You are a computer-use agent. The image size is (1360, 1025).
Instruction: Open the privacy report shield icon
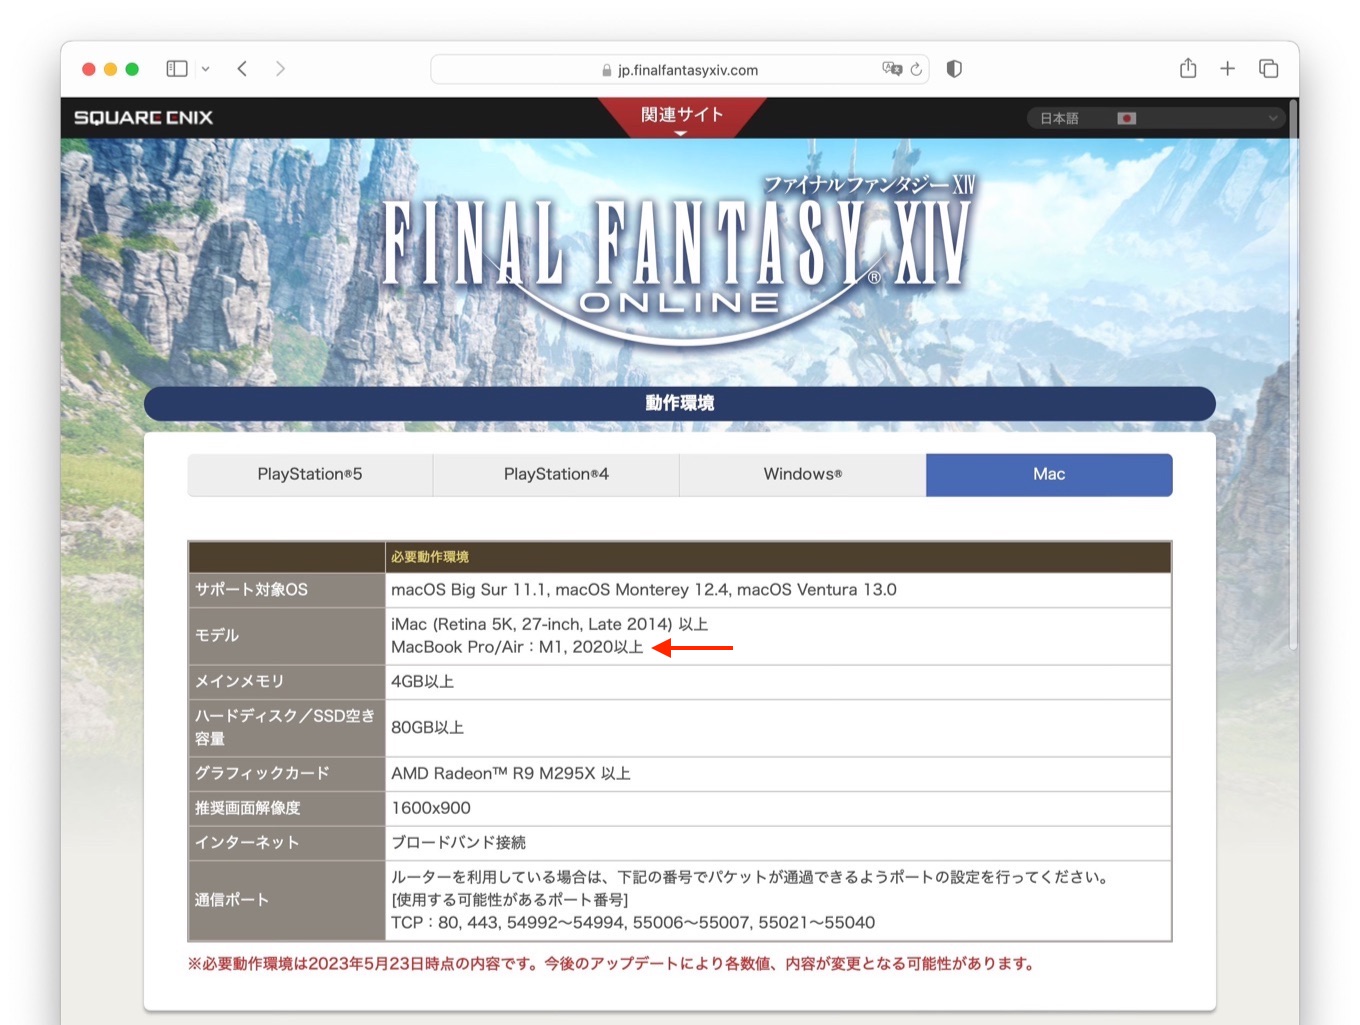[x=954, y=69]
